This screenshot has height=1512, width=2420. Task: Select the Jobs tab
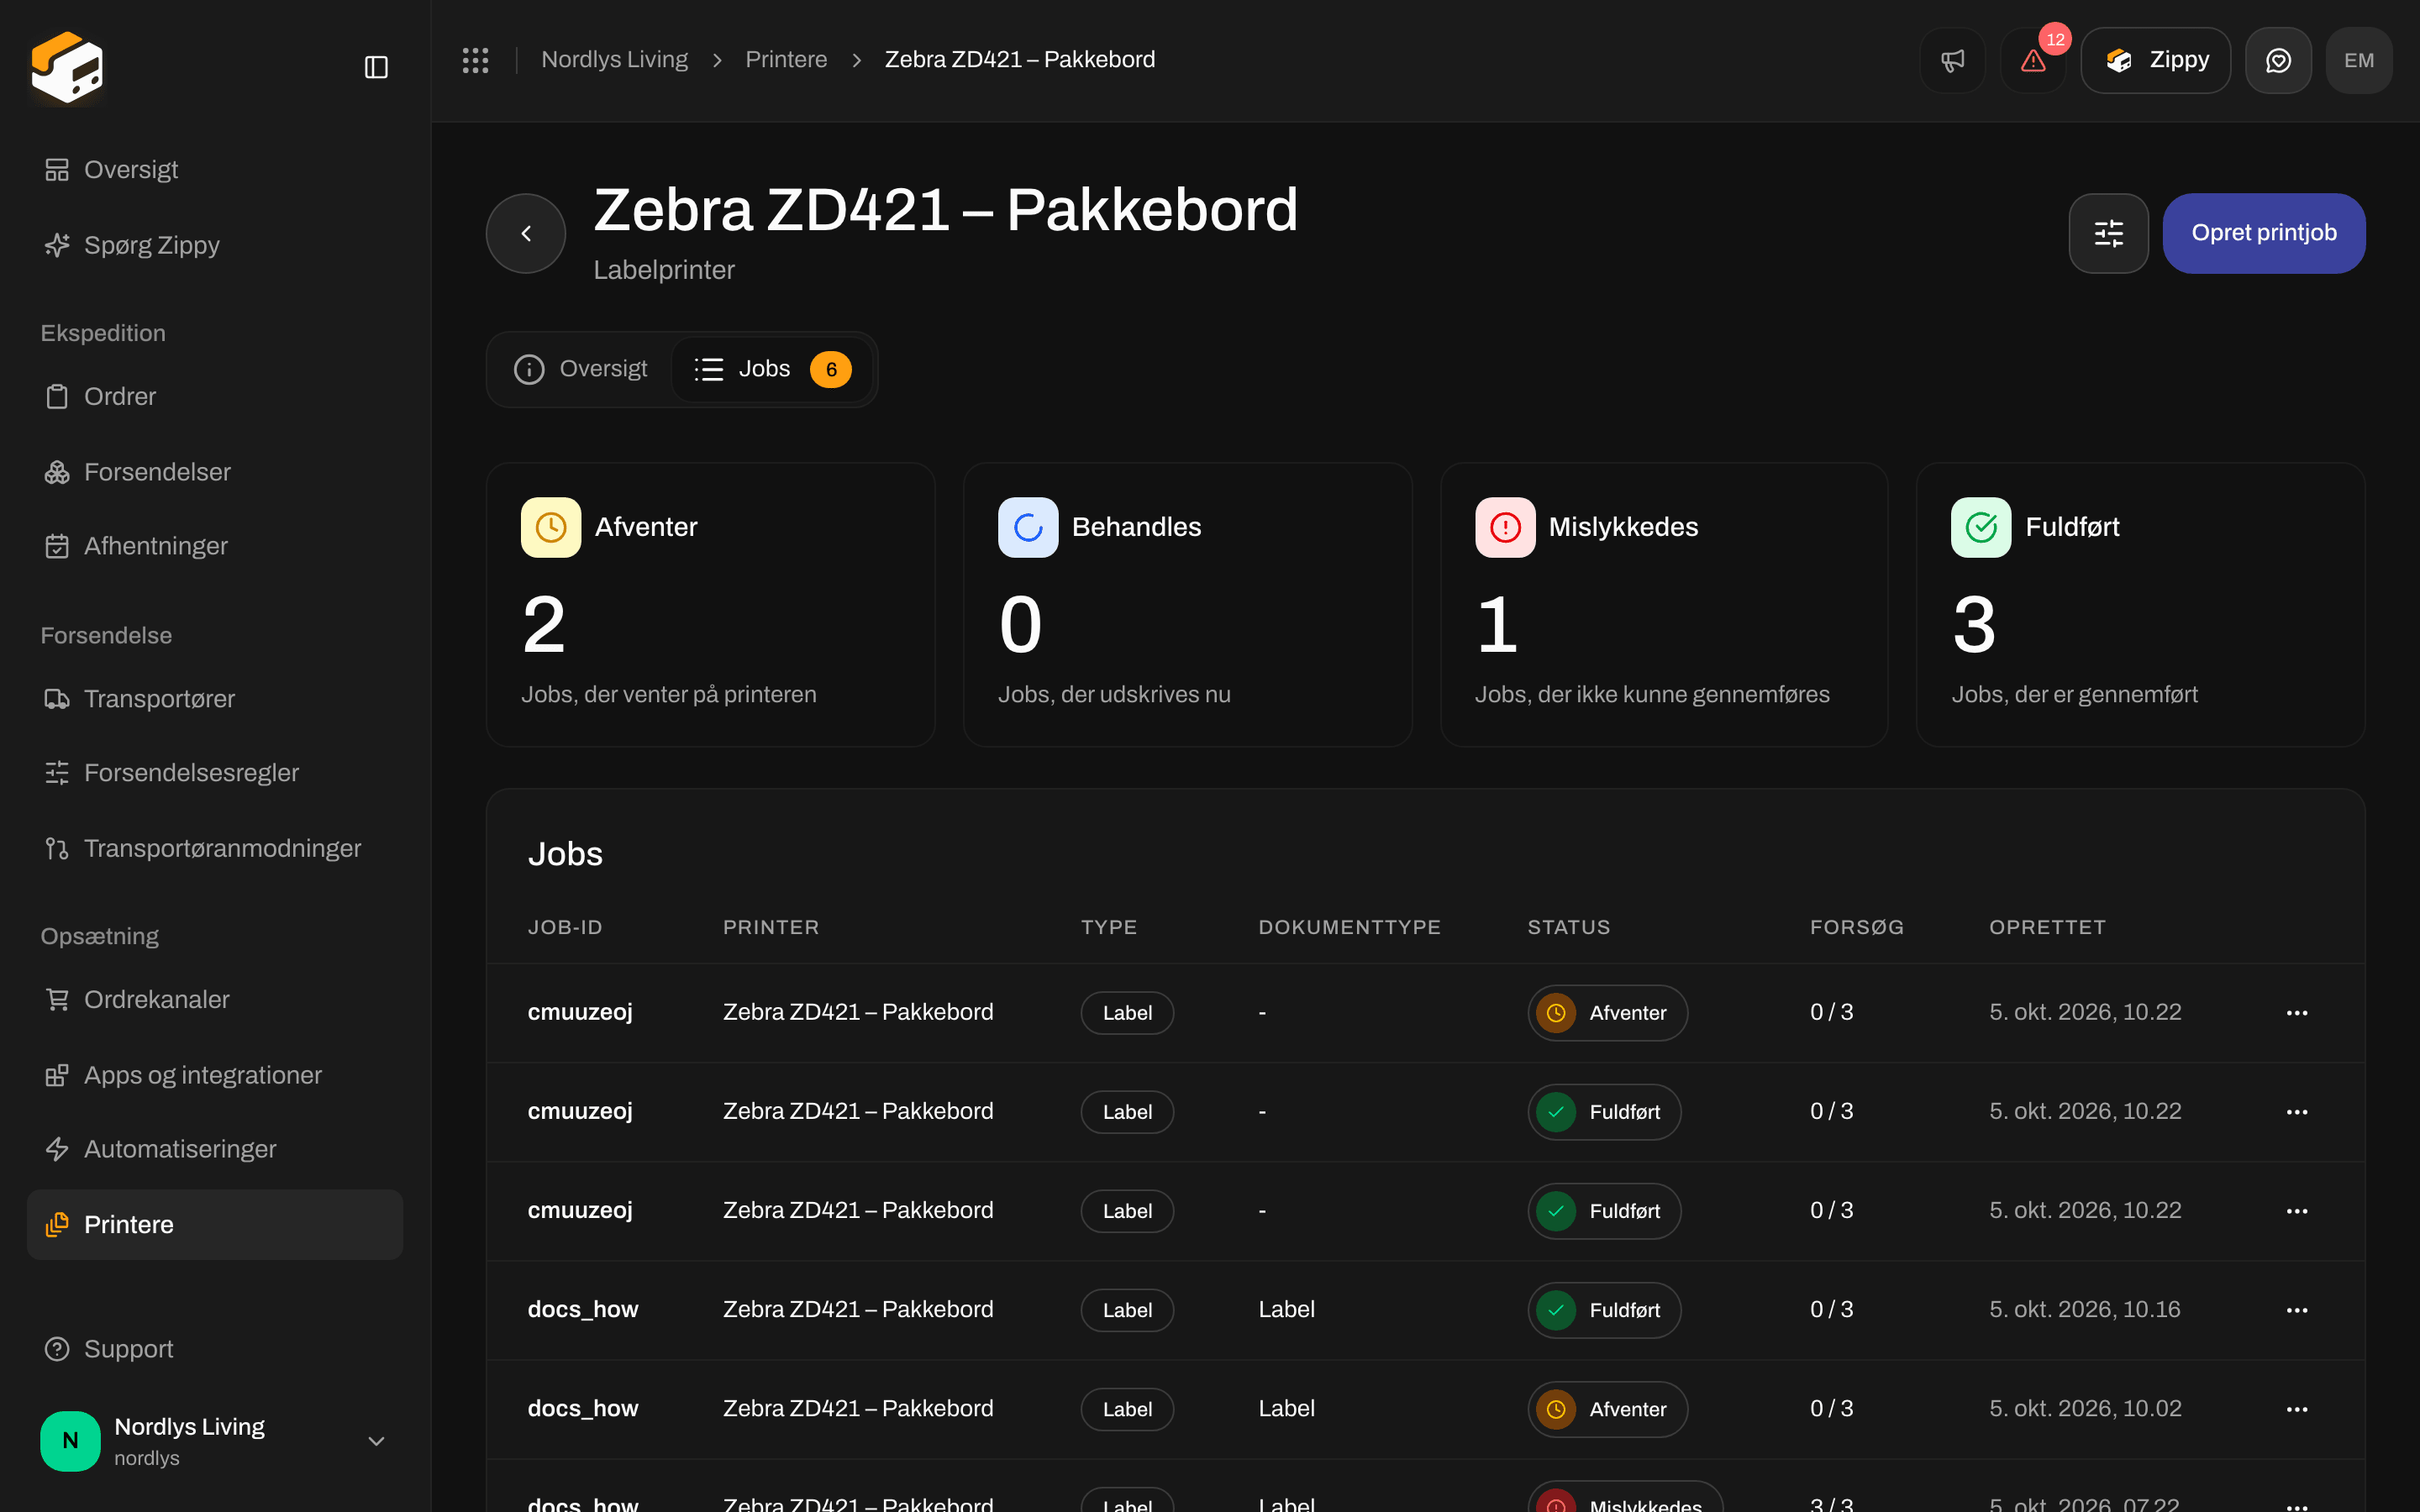[x=772, y=369]
